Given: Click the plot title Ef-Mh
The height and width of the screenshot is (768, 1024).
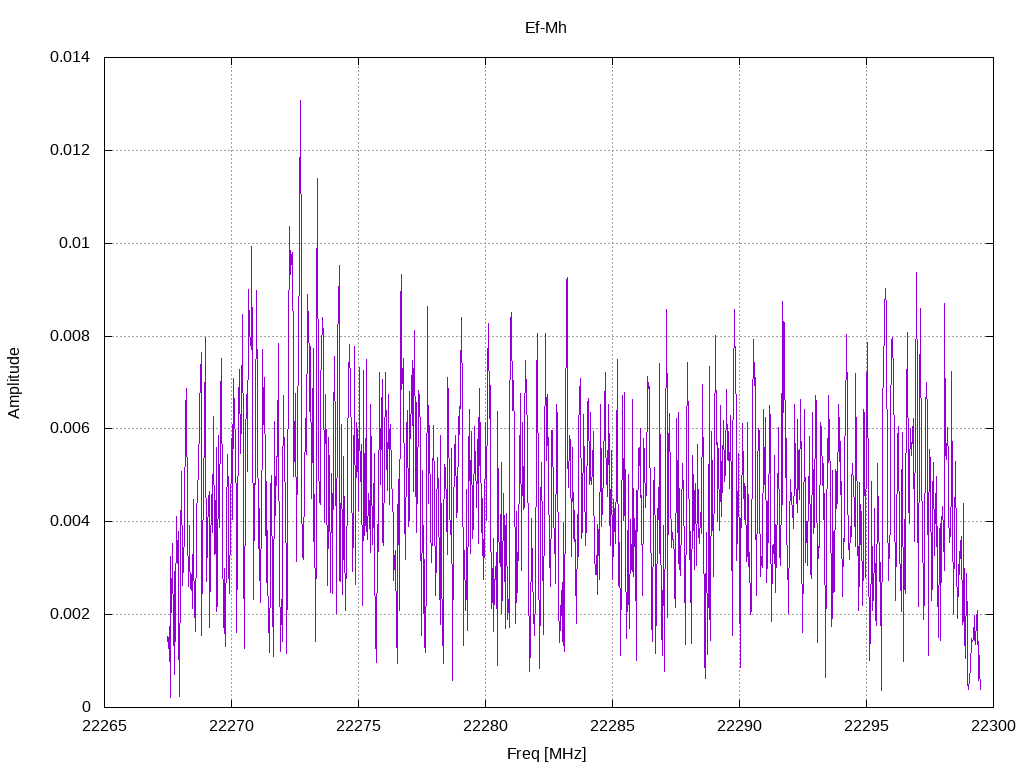Looking at the screenshot, I should click(x=545, y=28).
